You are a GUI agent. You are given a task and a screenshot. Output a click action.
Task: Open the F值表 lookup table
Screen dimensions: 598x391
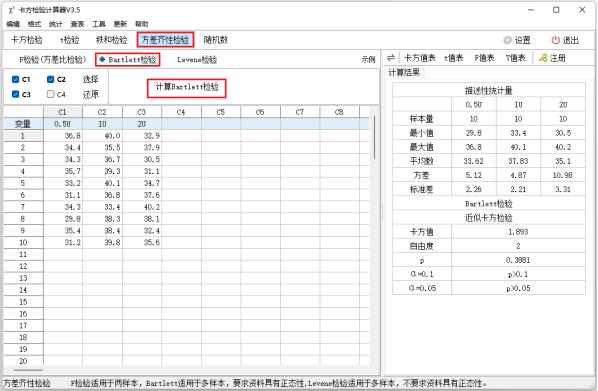(484, 58)
